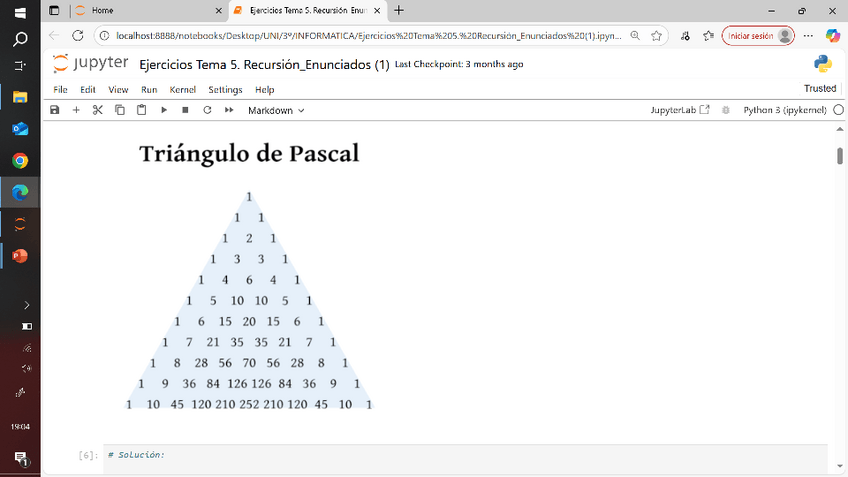Insert a cell below with the plus icon

(x=76, y=110)
